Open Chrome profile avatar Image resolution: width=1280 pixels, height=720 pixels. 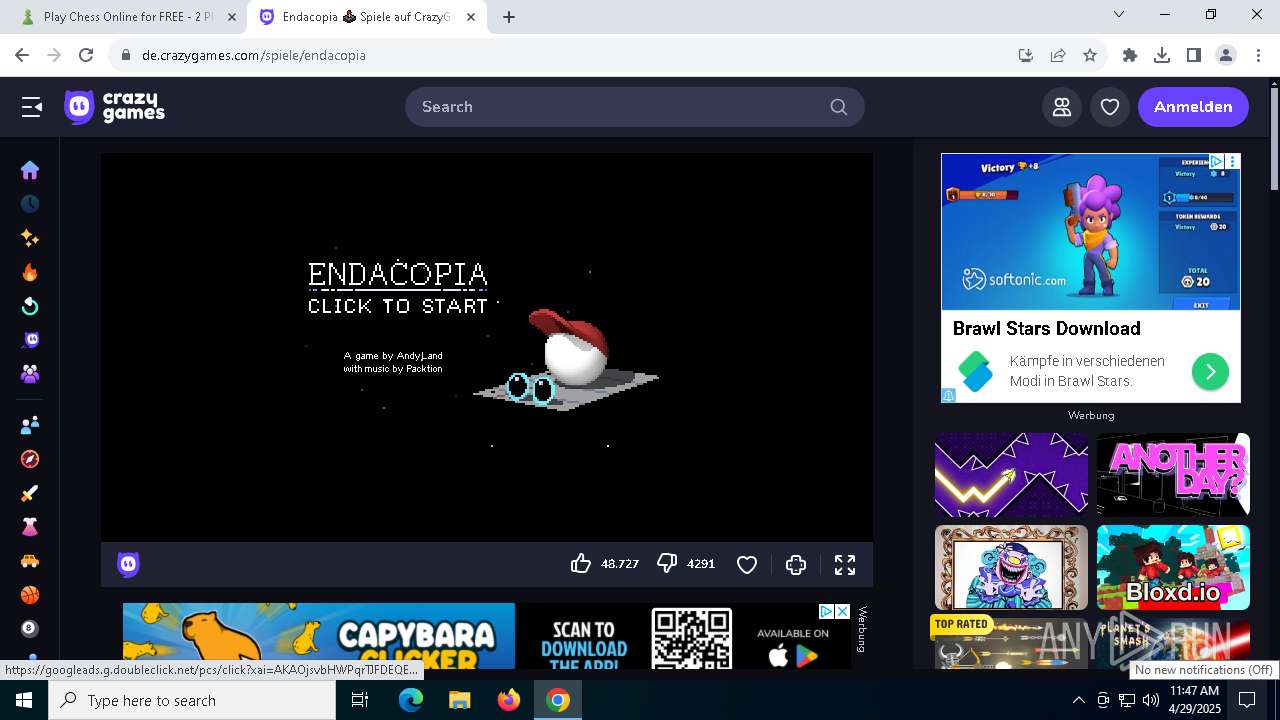(x=1226, y=55)
